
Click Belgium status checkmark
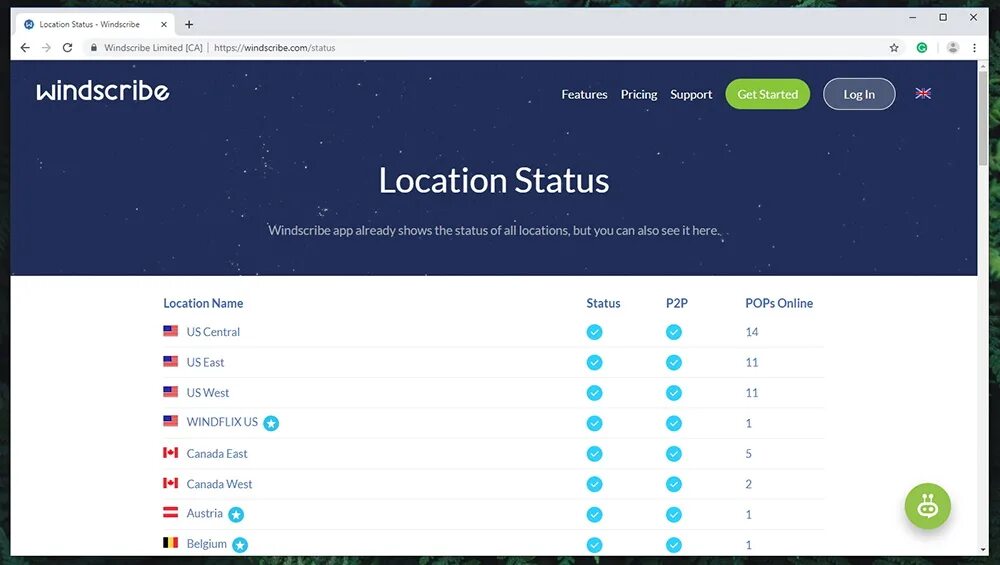point(594,545)
